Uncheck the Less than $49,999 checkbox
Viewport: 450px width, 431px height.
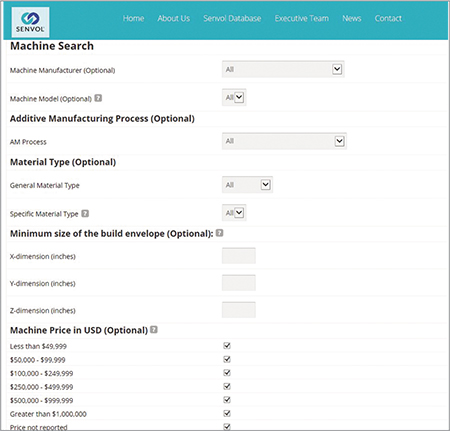pos(227,346)
